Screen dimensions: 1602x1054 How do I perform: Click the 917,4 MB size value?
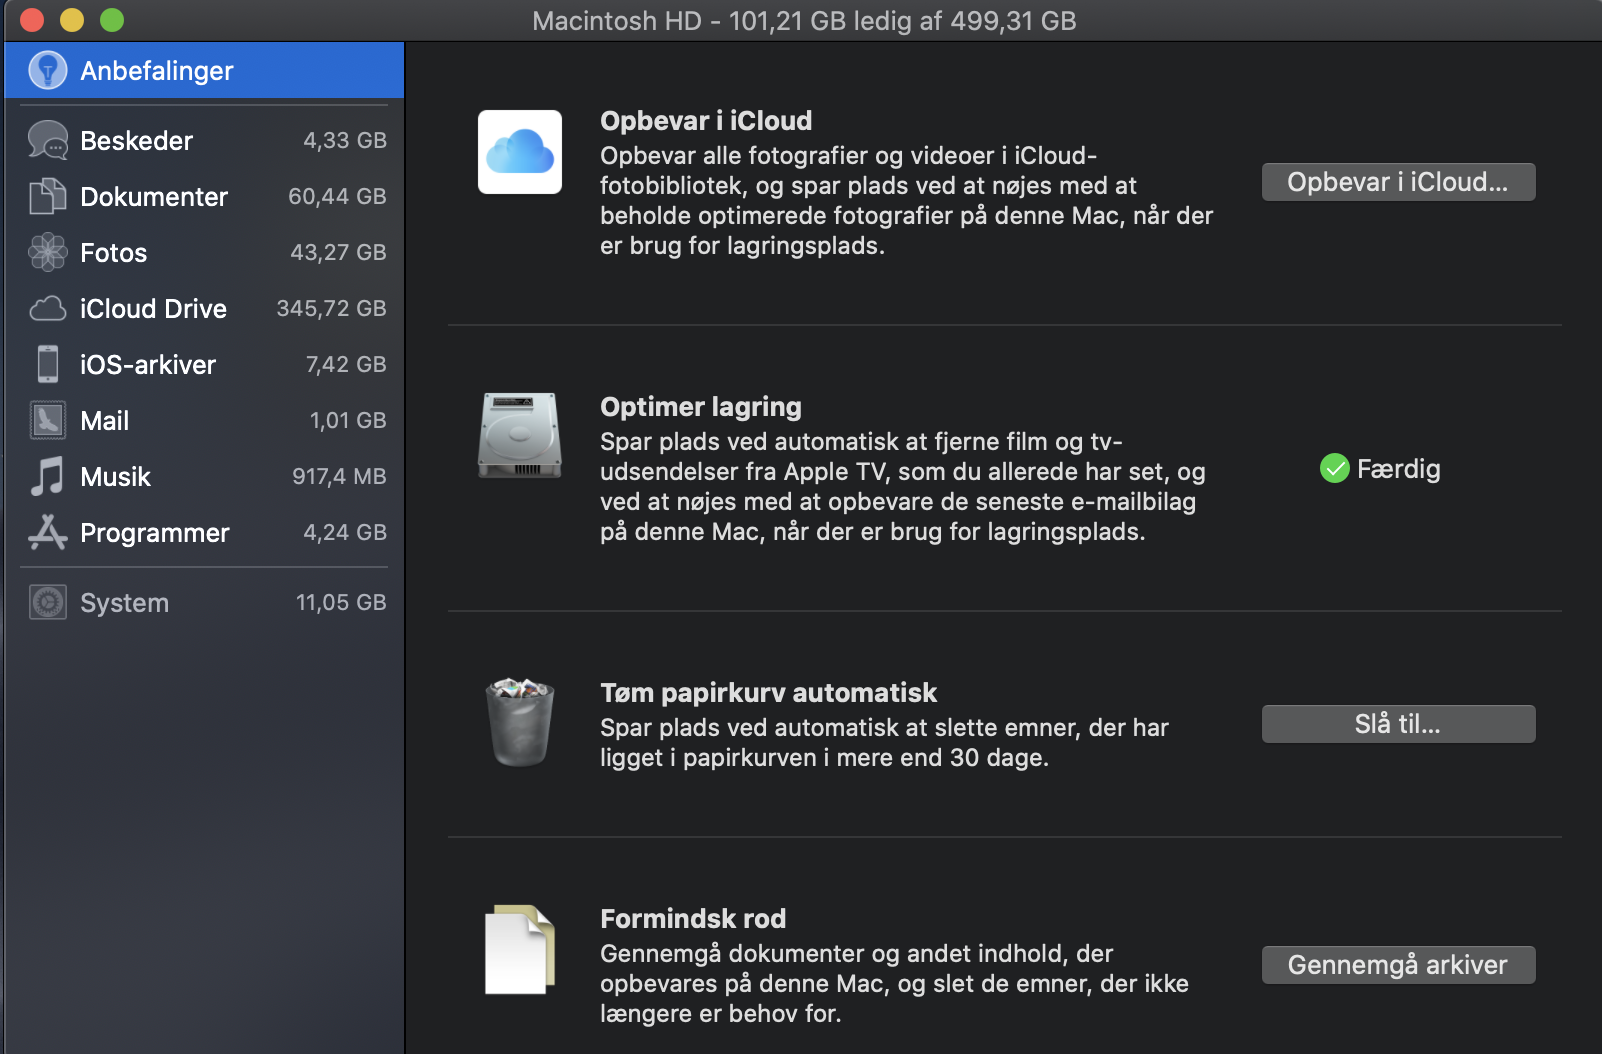point(339,476)
